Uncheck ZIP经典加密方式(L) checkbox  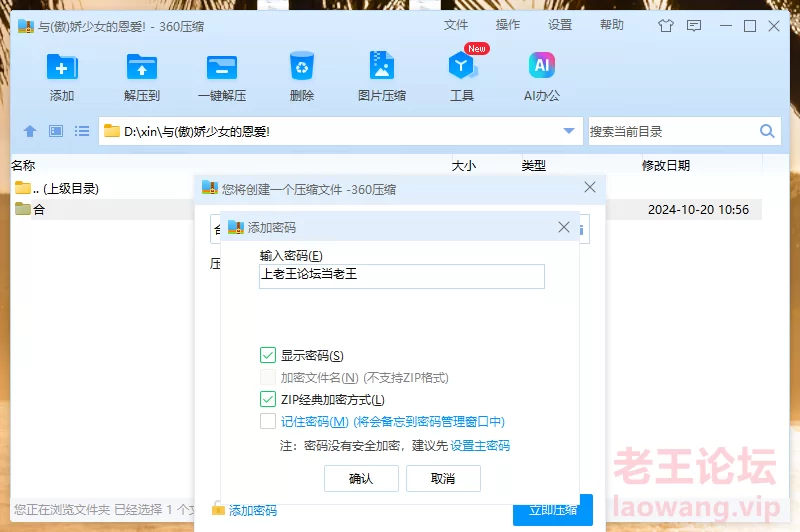pos(268,399)
